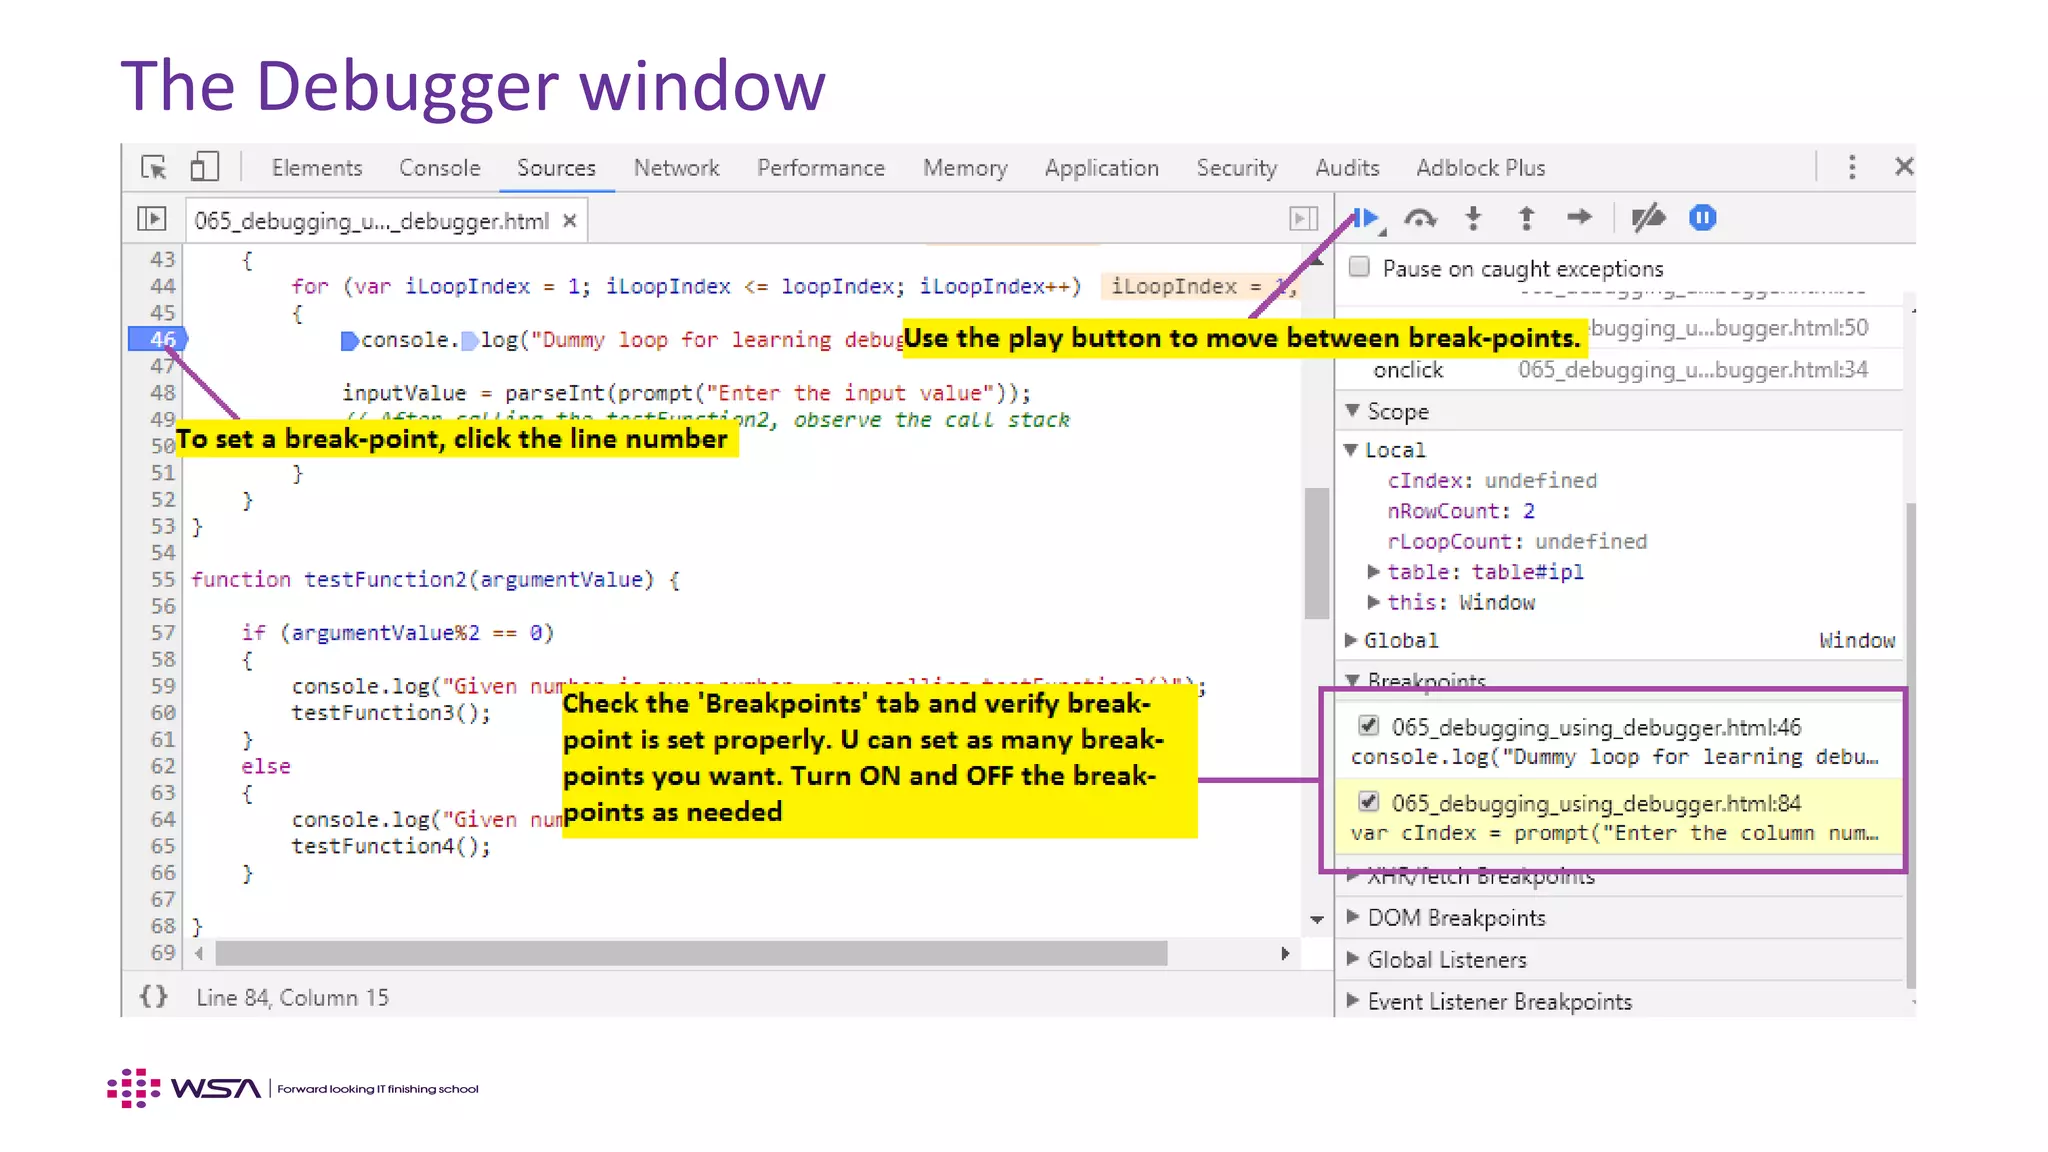Image resolution: width=2048 pixels, height=1152 pixels.
Task: Click 'function testFunction2(argumentValue)' code line
Action: (435, 580)
